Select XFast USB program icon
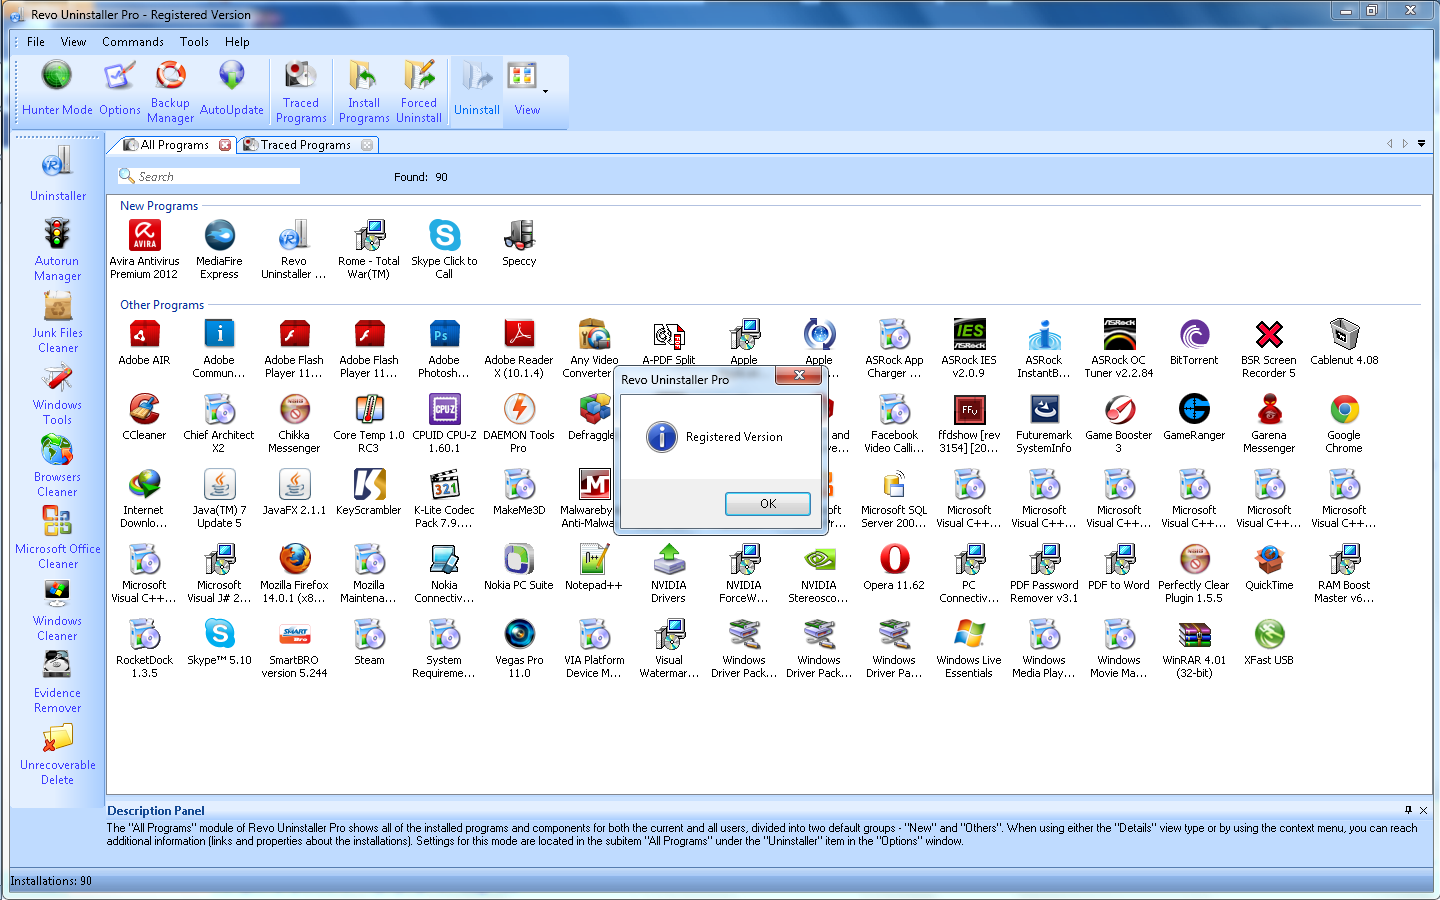 point(1269,642)
